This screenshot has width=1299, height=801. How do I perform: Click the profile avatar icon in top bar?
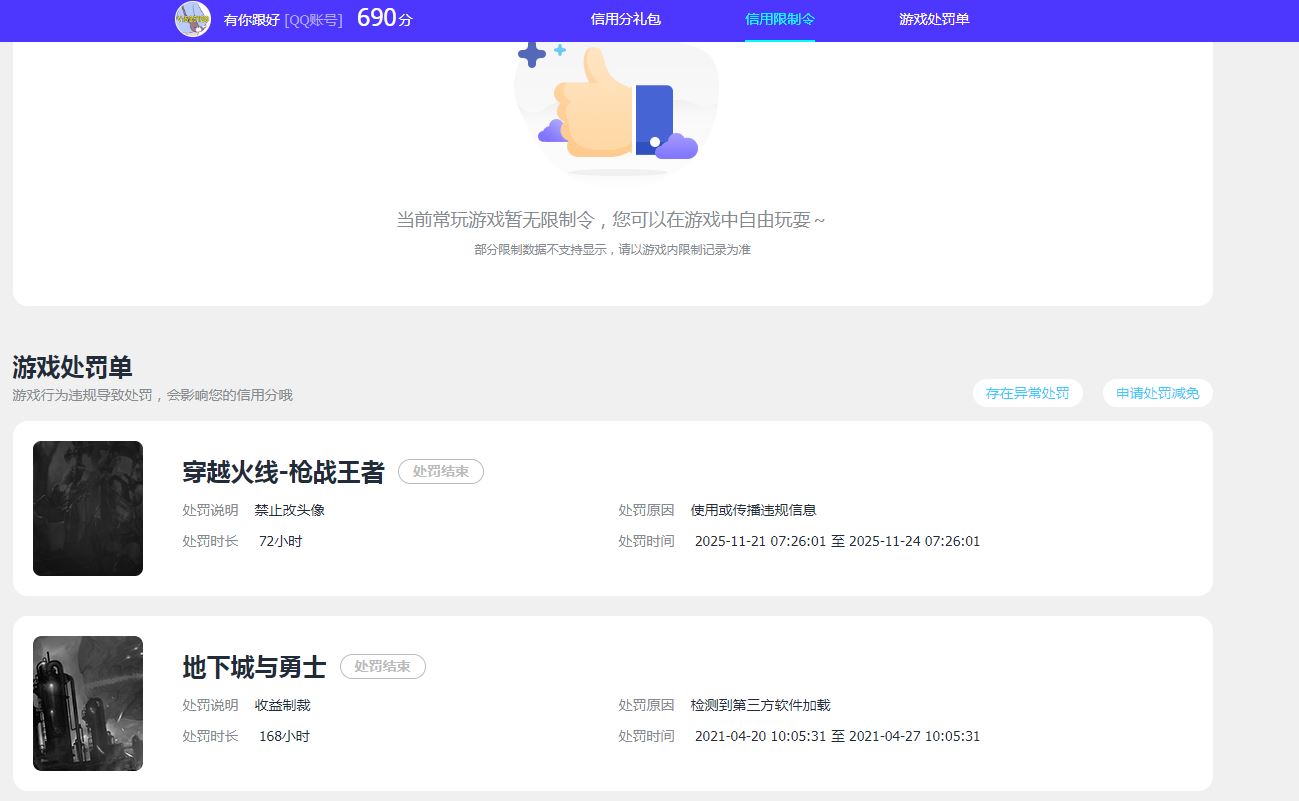click(x=193, y=19)
